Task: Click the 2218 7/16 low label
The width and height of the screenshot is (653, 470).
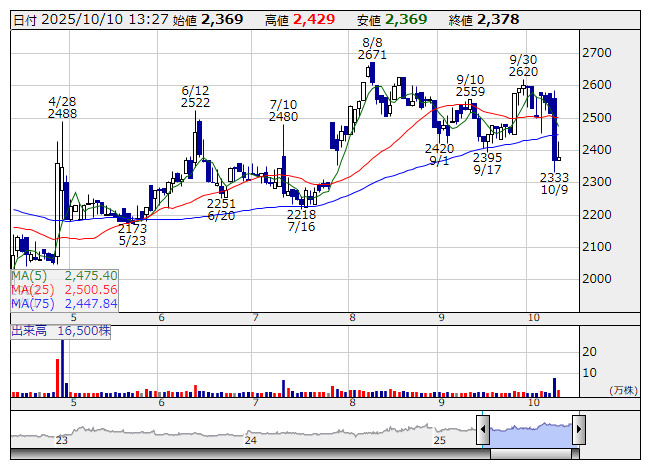Action: coord(302,221)
